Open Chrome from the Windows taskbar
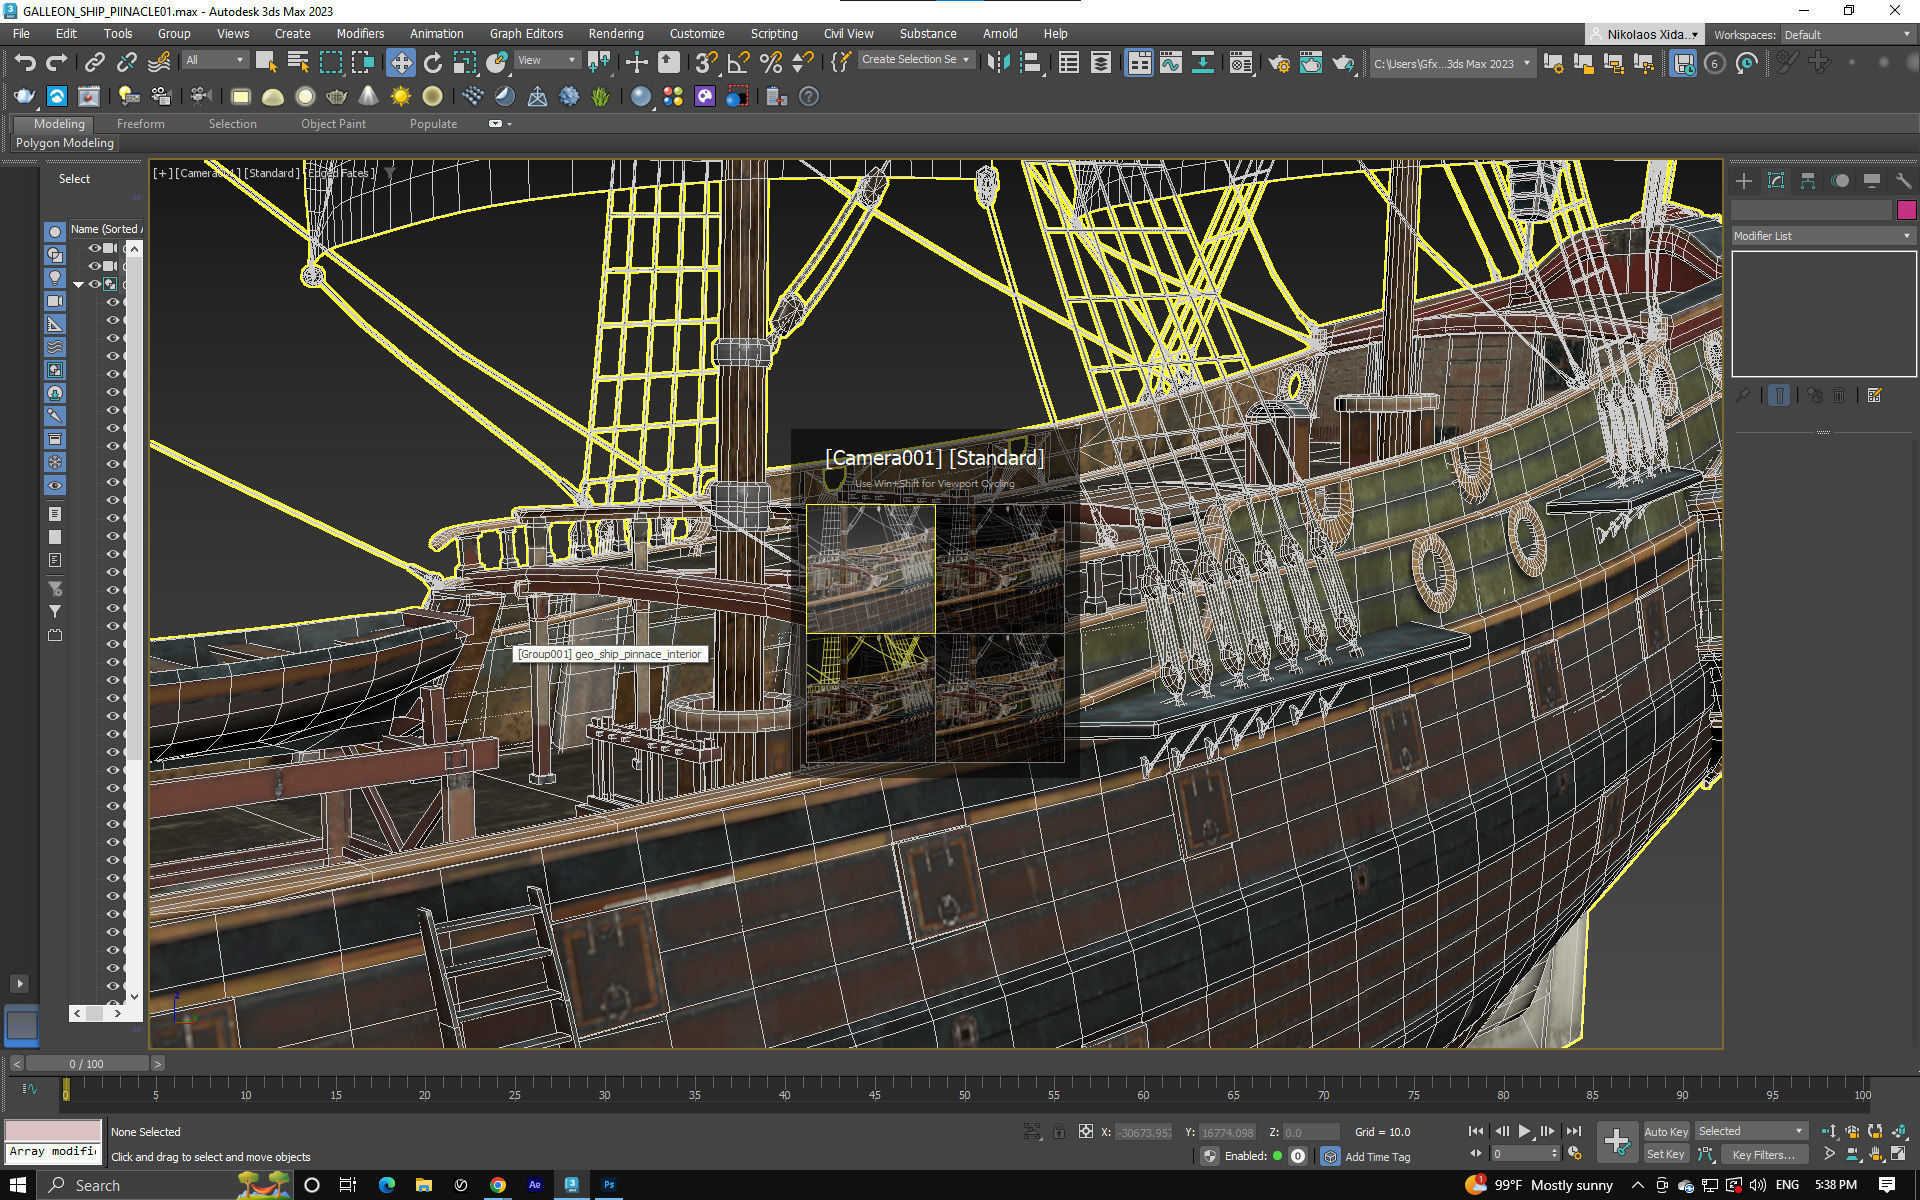Screen dimensions: 1920x1200 coord(497,1185)
